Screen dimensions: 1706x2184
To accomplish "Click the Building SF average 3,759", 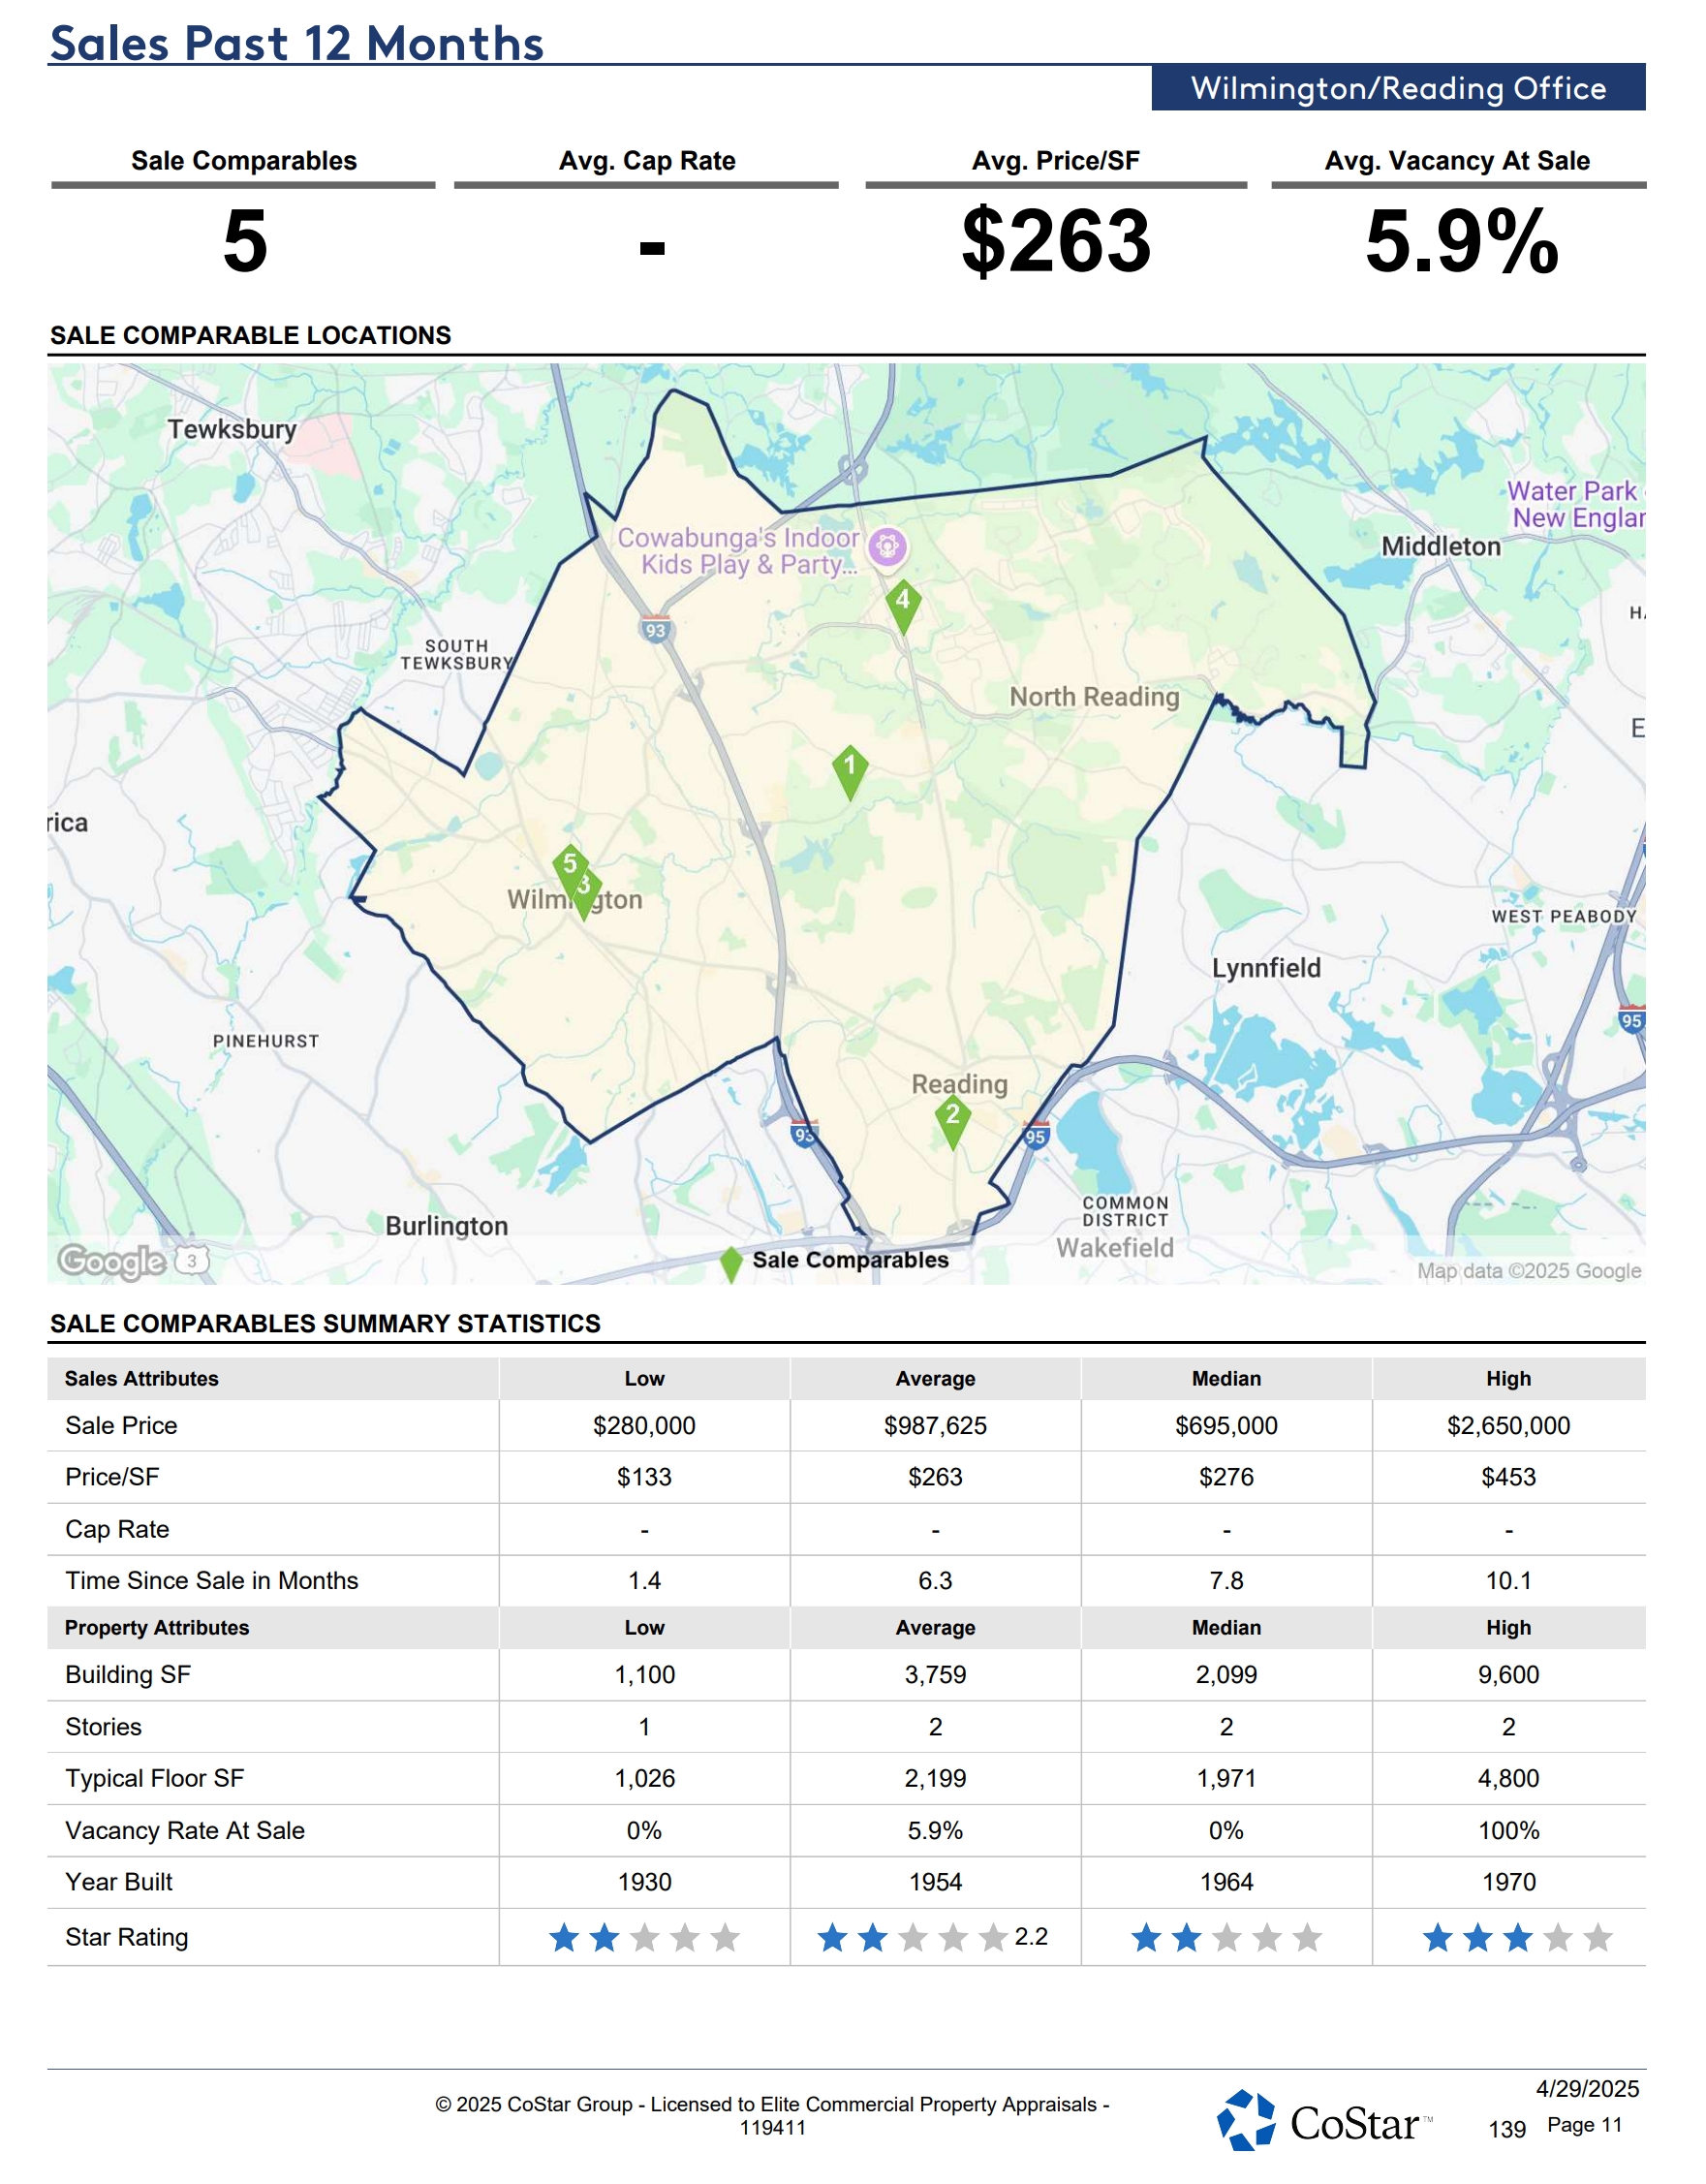I will point(935,1675).
